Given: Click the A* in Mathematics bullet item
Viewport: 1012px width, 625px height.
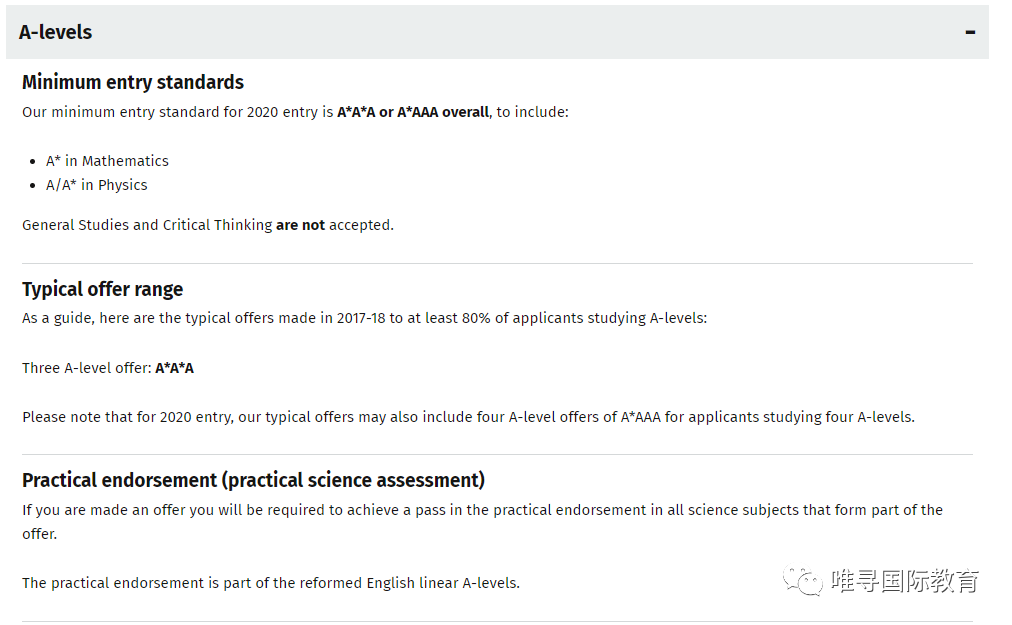Looking at the screenshot, I should (107, 161).
